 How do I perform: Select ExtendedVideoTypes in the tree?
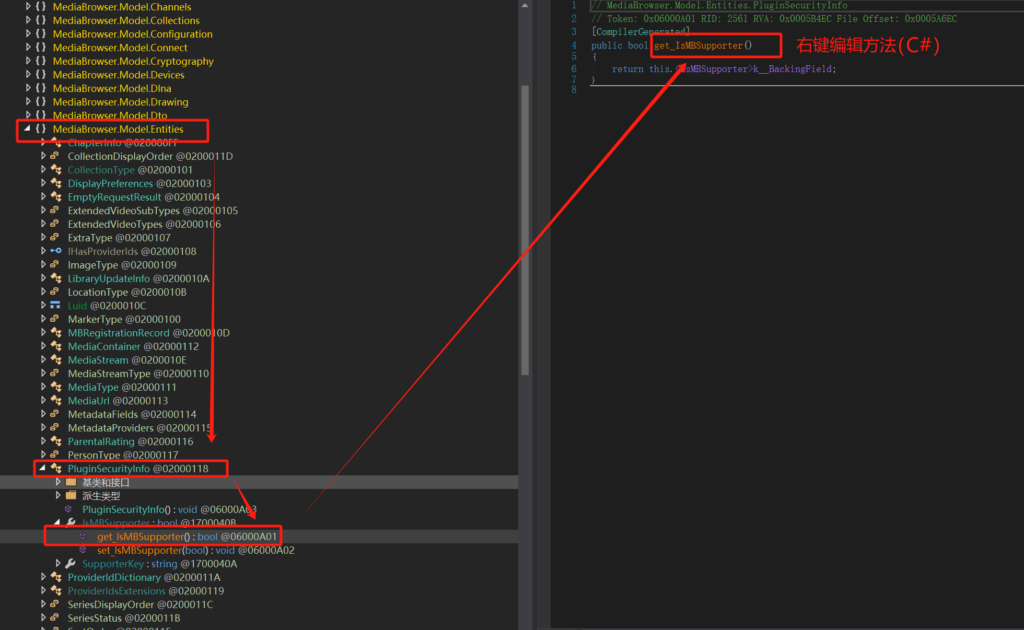pyautogui.click(x=144, y=225)
